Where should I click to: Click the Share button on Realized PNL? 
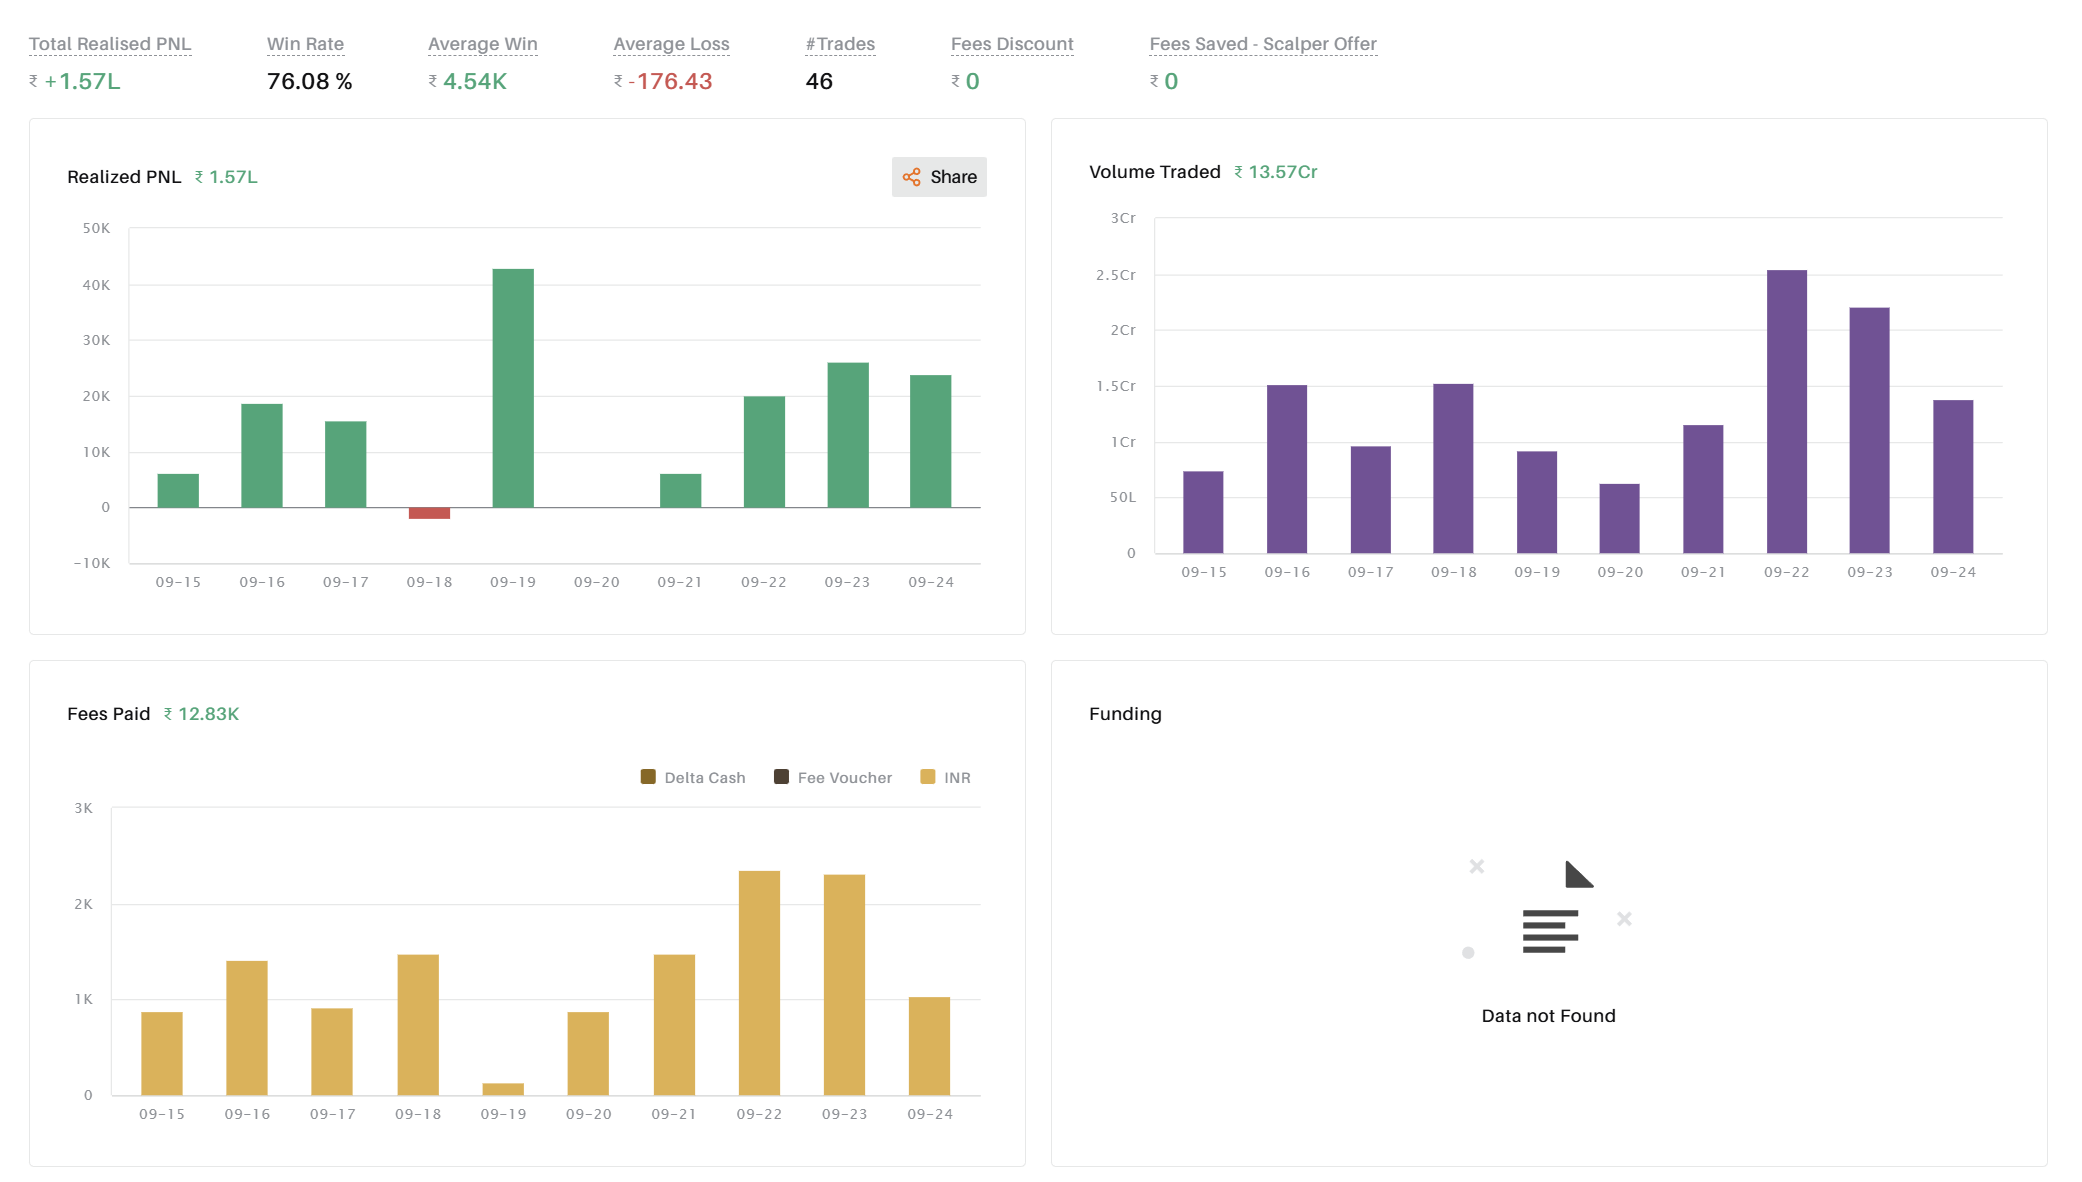(x=939, y=177)
